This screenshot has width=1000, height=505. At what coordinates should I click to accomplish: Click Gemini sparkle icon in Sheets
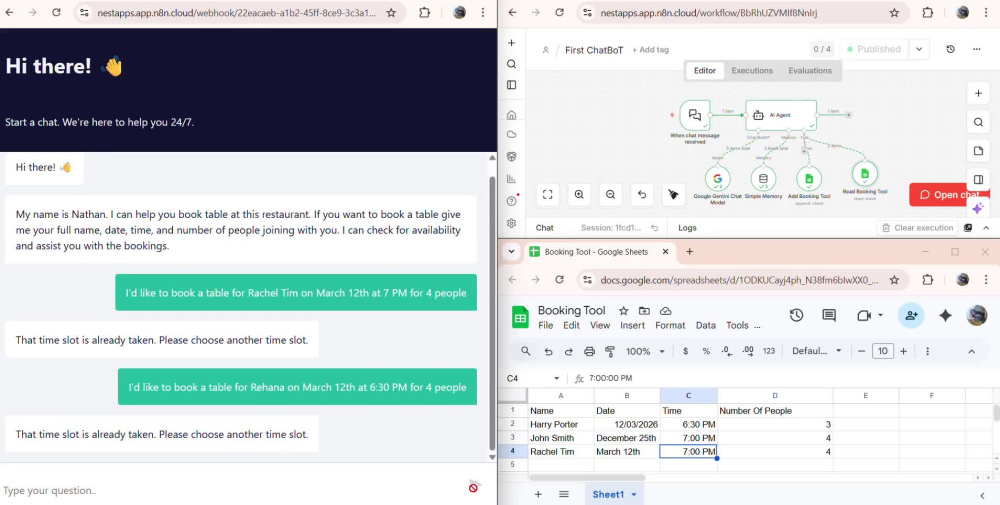tap(945, 315)
